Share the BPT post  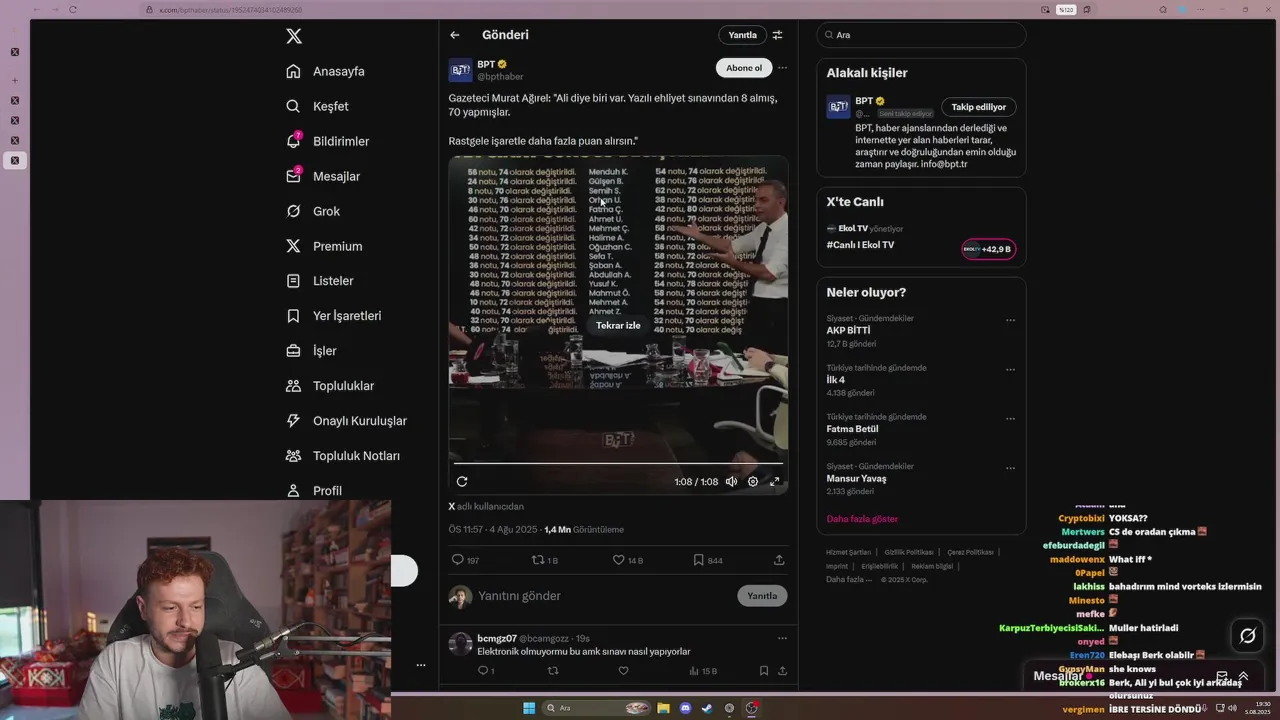(779, 560)
